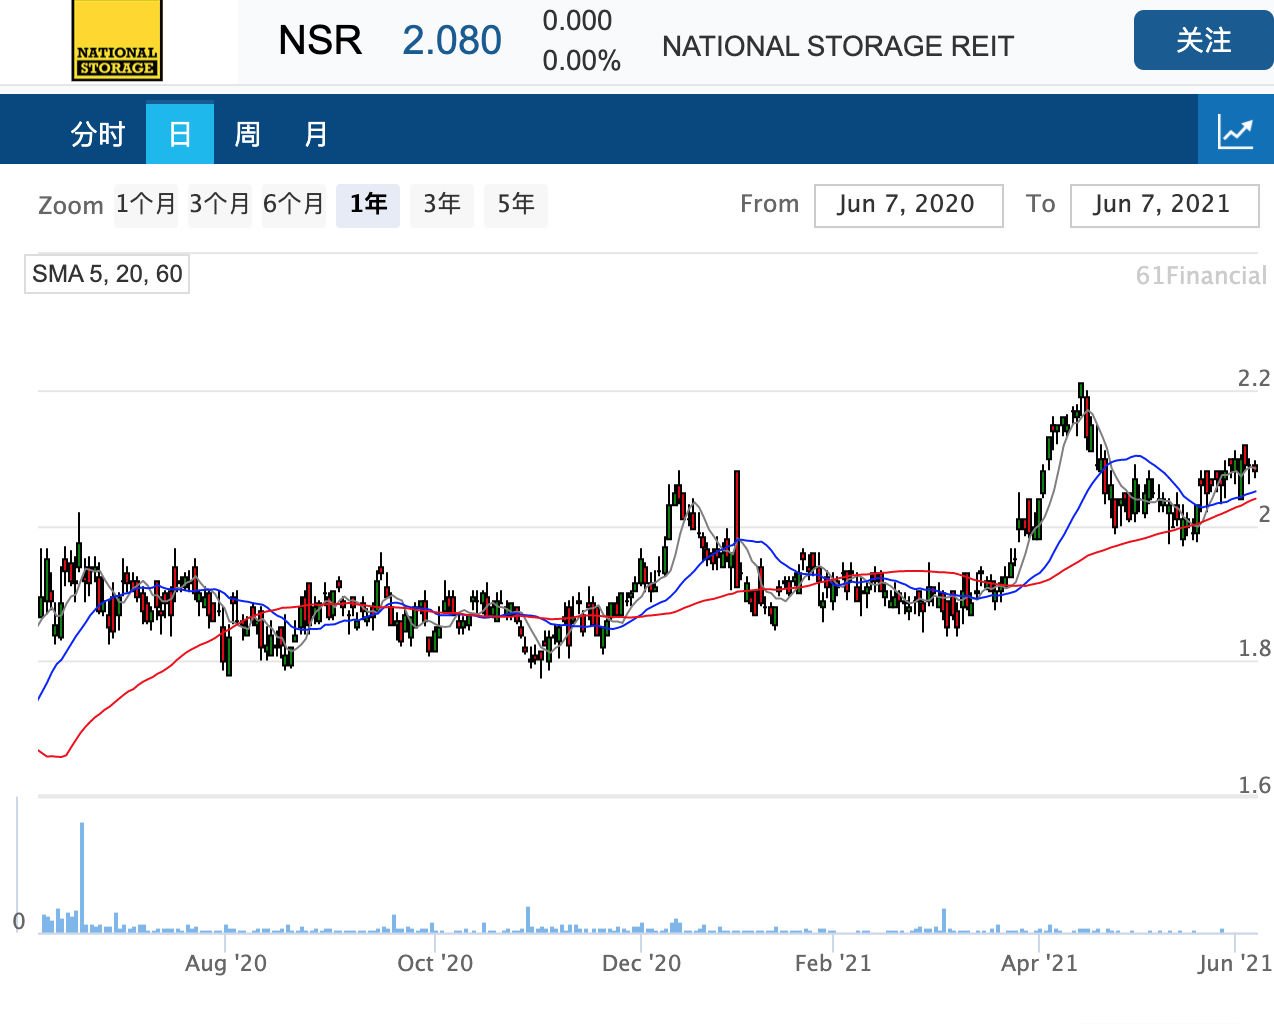Switch to the 周 weekly tab

(x=247, y=134)
